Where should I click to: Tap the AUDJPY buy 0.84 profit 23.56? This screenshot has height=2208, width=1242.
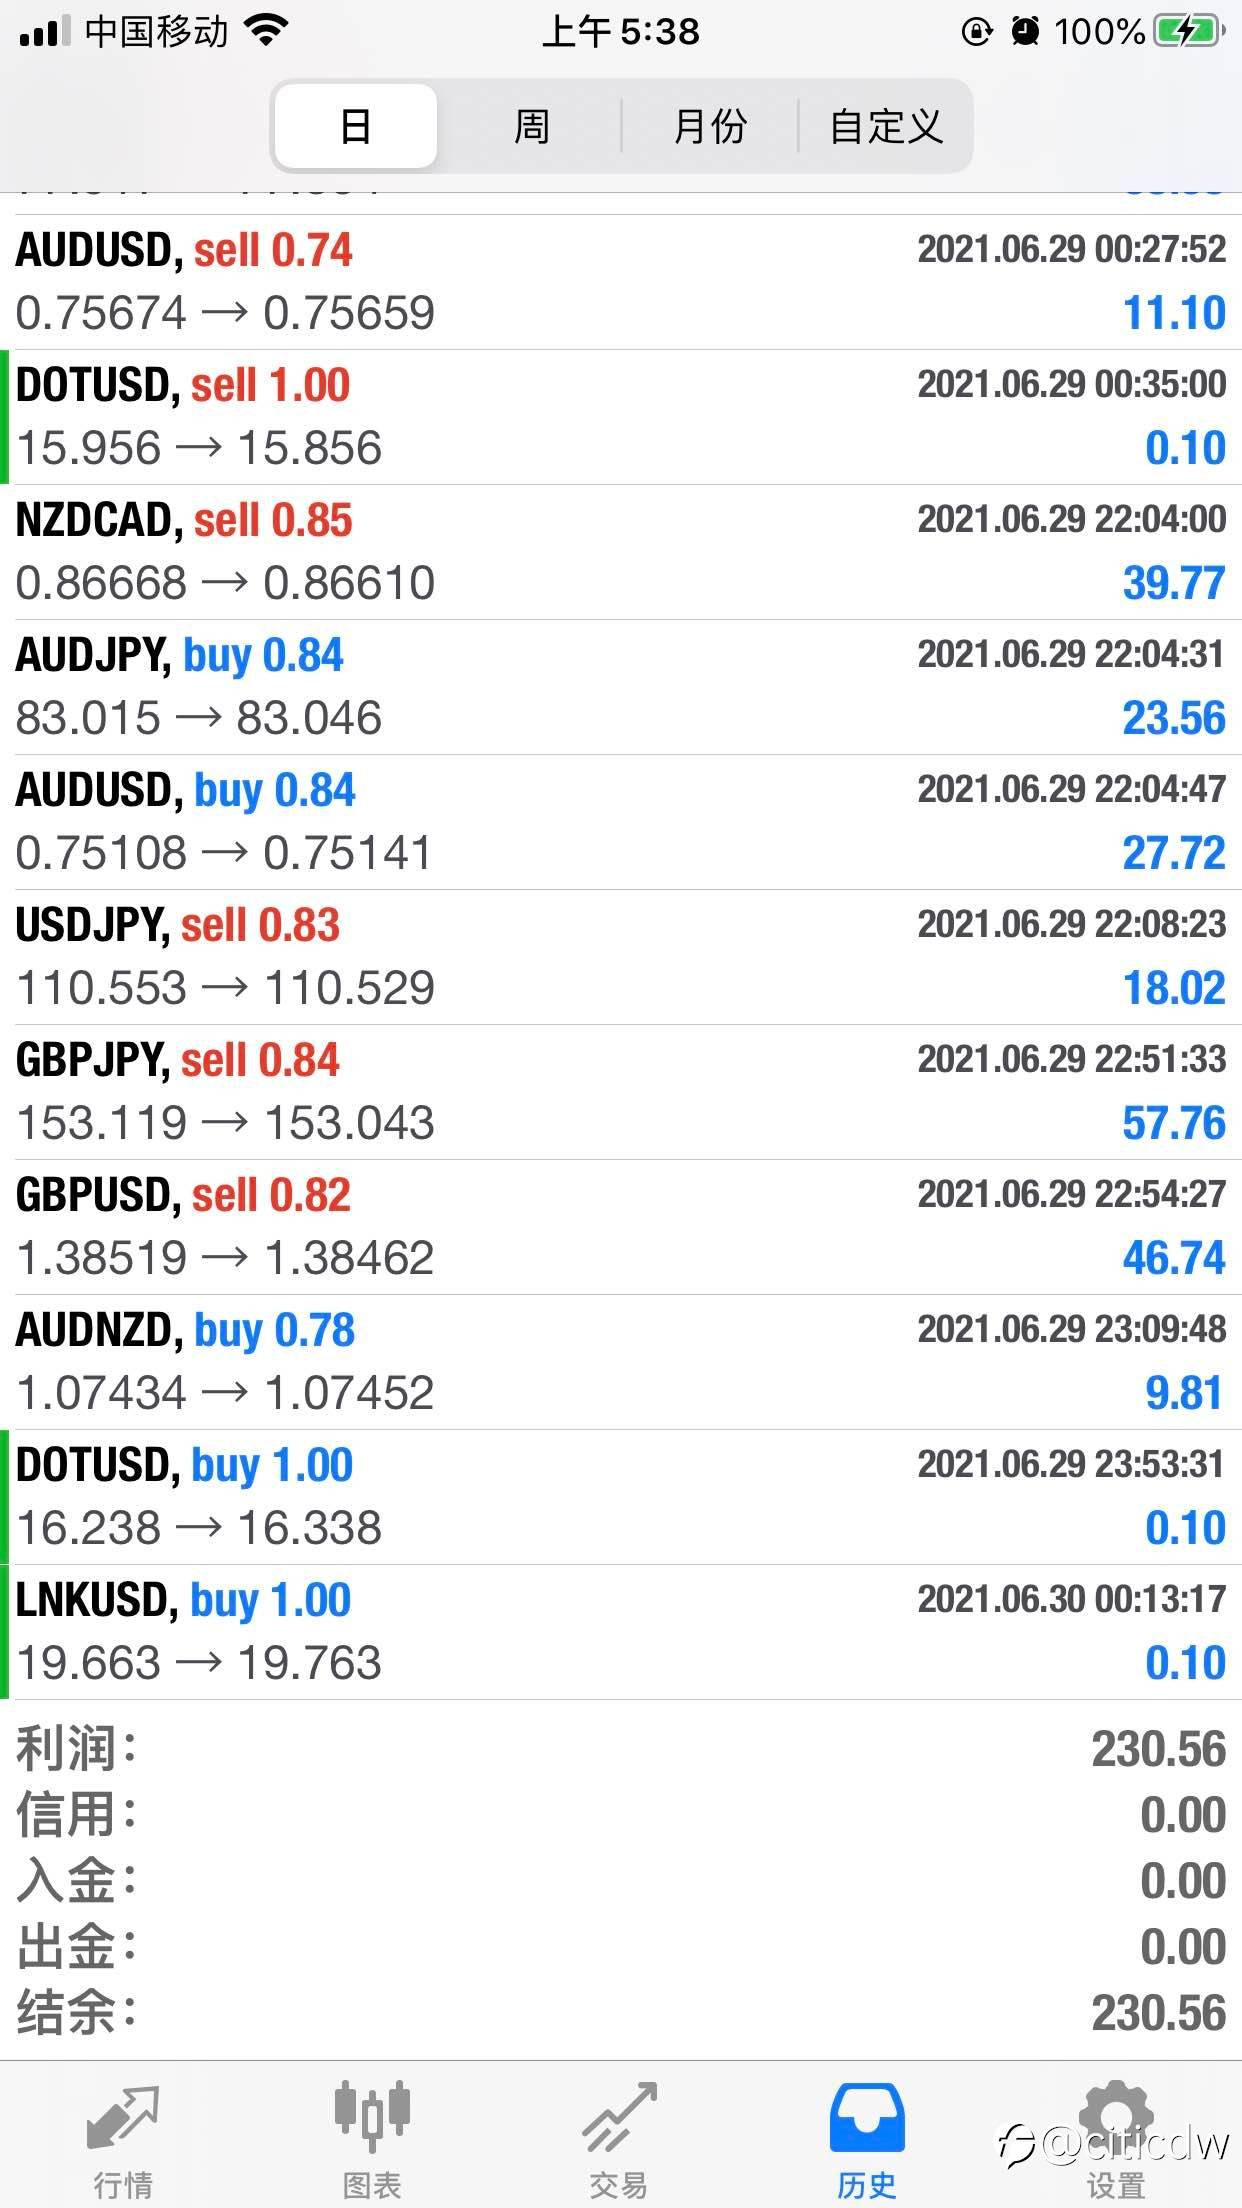(x=1173, y=719)
